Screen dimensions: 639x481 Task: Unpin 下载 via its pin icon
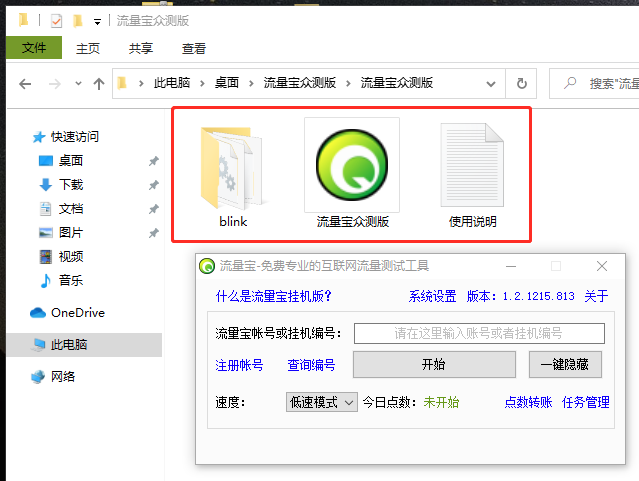[153, 185]
